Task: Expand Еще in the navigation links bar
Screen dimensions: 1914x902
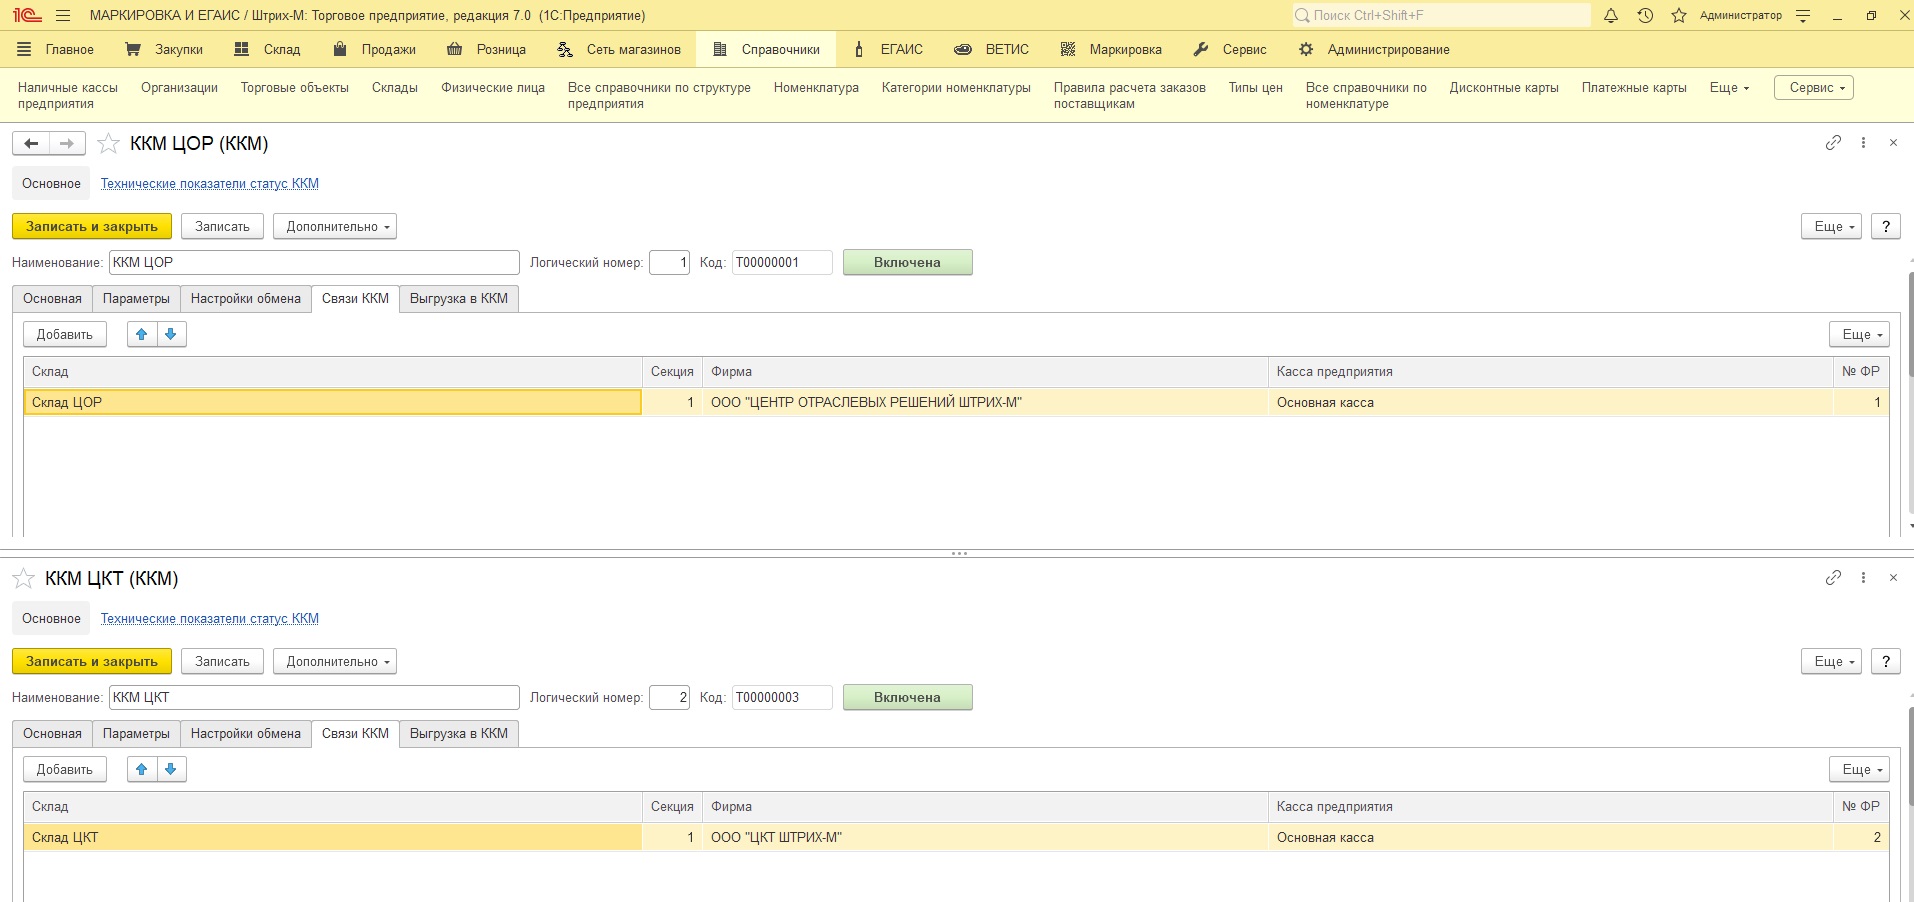Action: 1729,88
